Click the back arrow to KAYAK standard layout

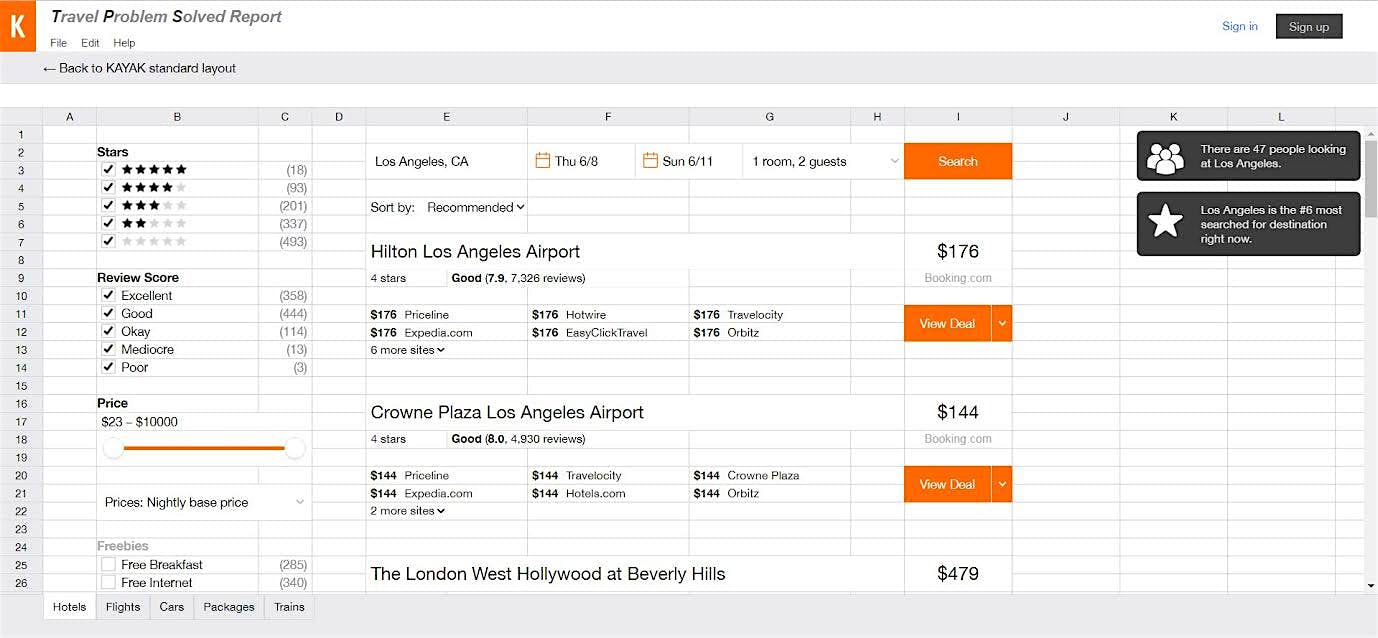[49, 69]
